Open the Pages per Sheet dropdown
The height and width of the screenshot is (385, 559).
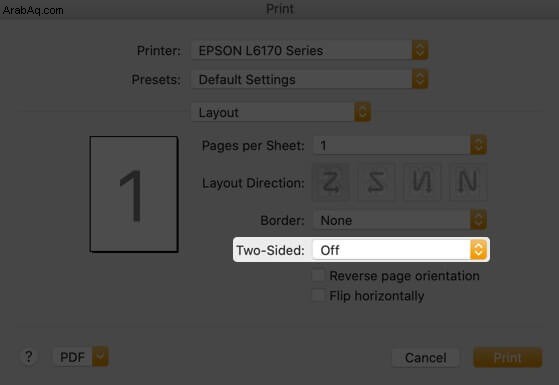(x=400, y=145)
